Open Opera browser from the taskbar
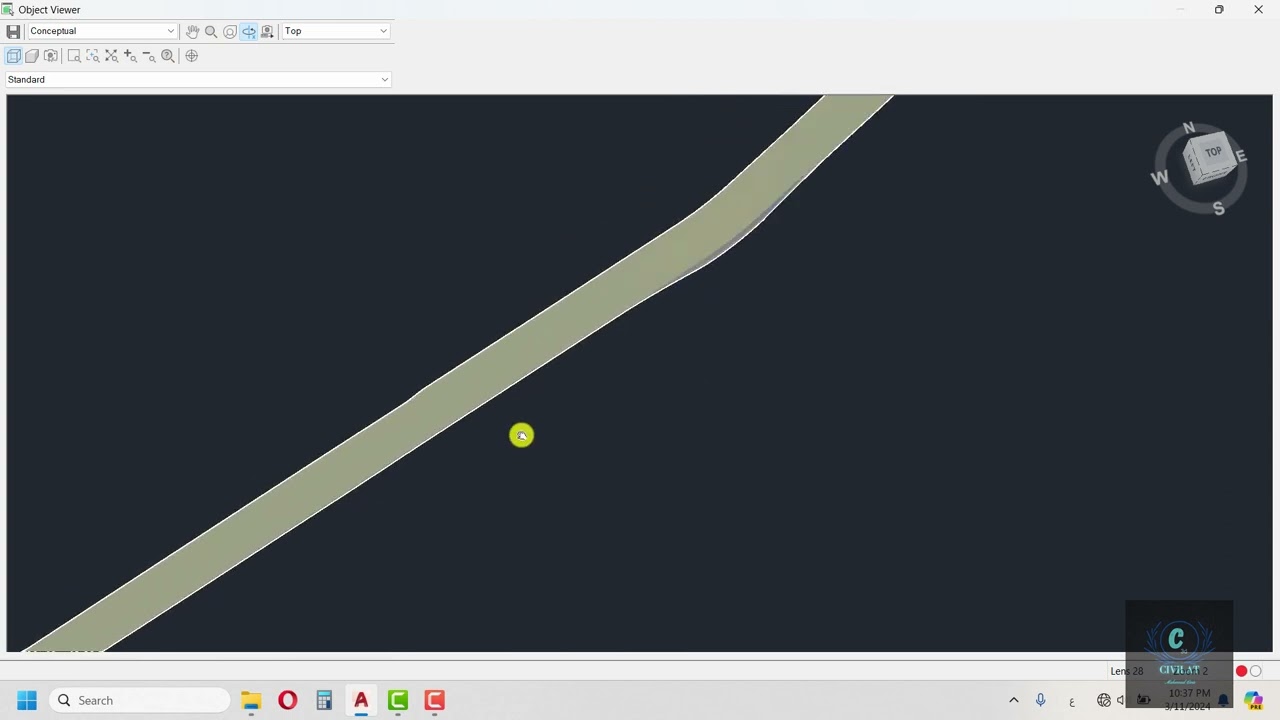Image resolution: width=1280 pixels, height=720 pixels. [288, 700]
